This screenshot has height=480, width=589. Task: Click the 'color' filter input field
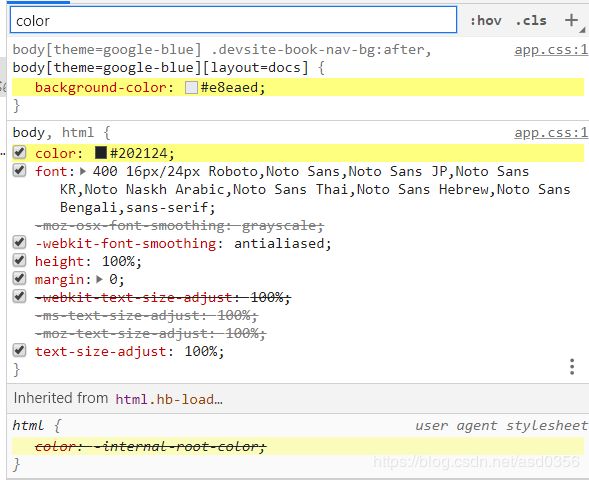coord(233,20)
